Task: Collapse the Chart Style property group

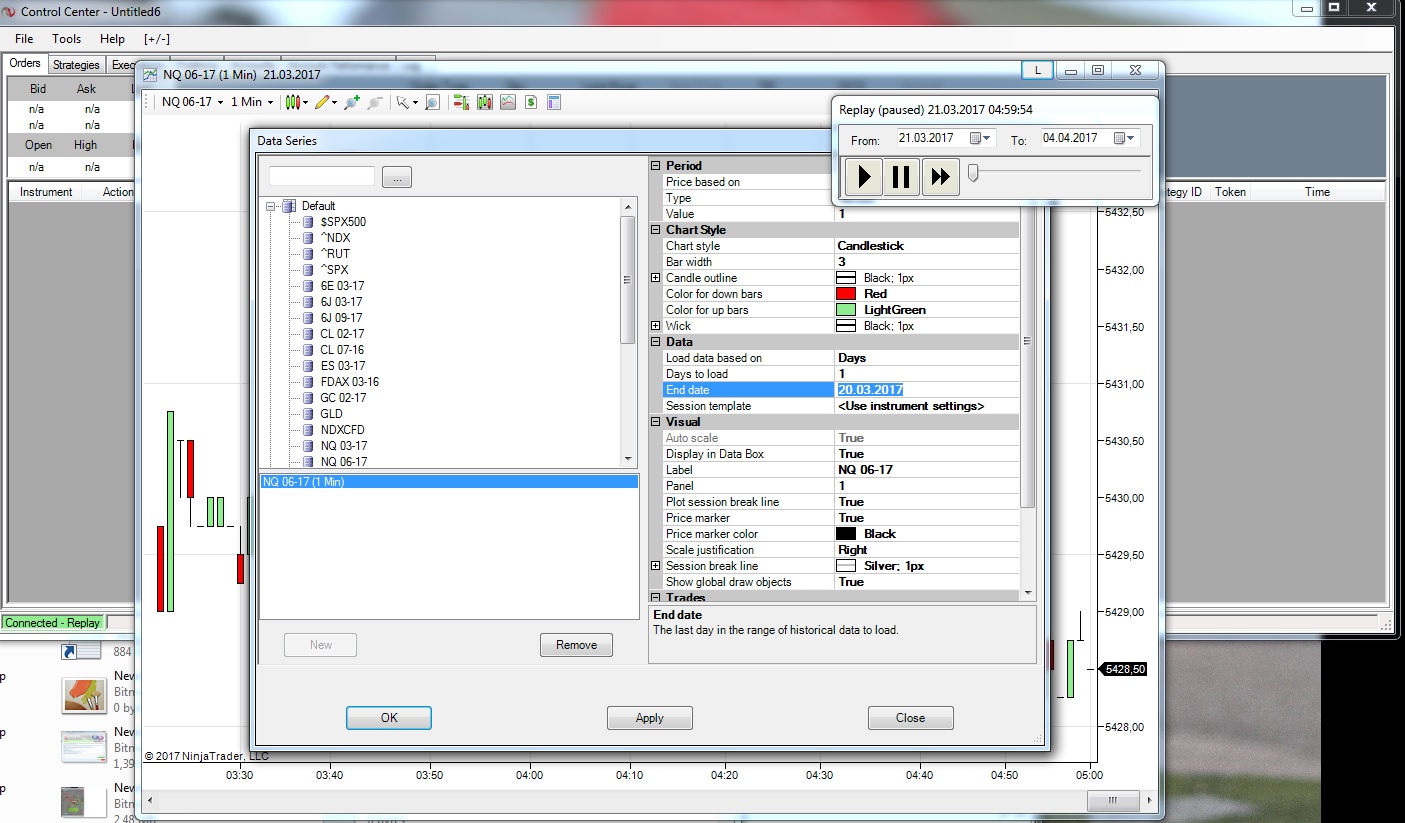Action: tap(656, 230)
